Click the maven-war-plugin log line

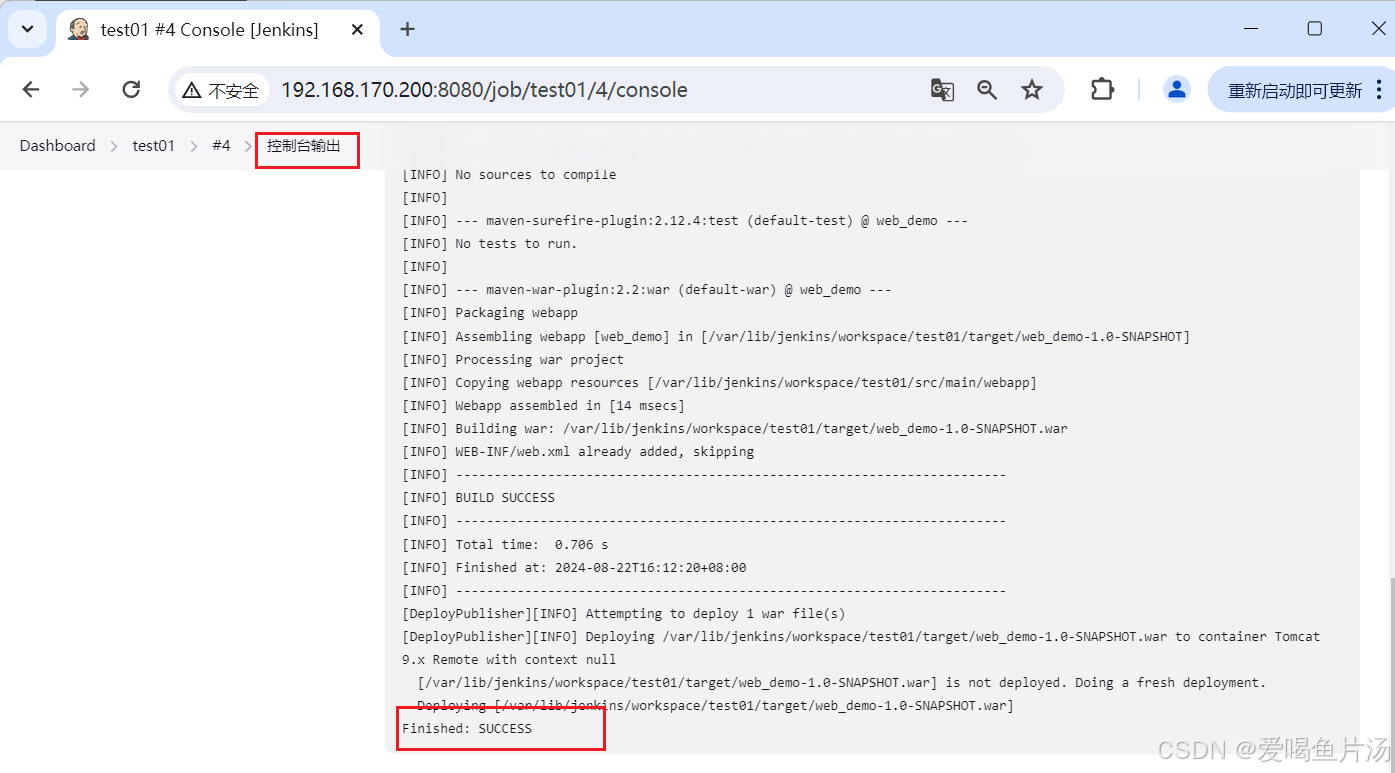pos(646,290)
